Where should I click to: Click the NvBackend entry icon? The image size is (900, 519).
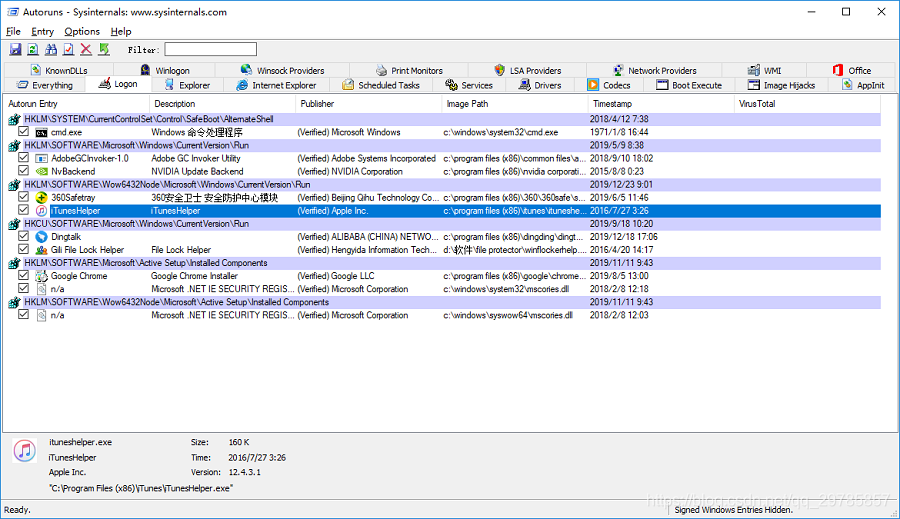pos(41,172)
